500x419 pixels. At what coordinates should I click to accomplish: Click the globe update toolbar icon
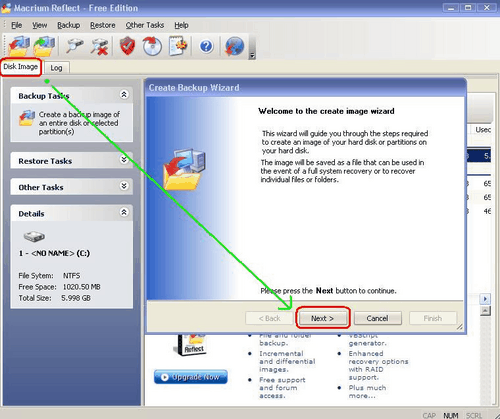coord(234,46)
